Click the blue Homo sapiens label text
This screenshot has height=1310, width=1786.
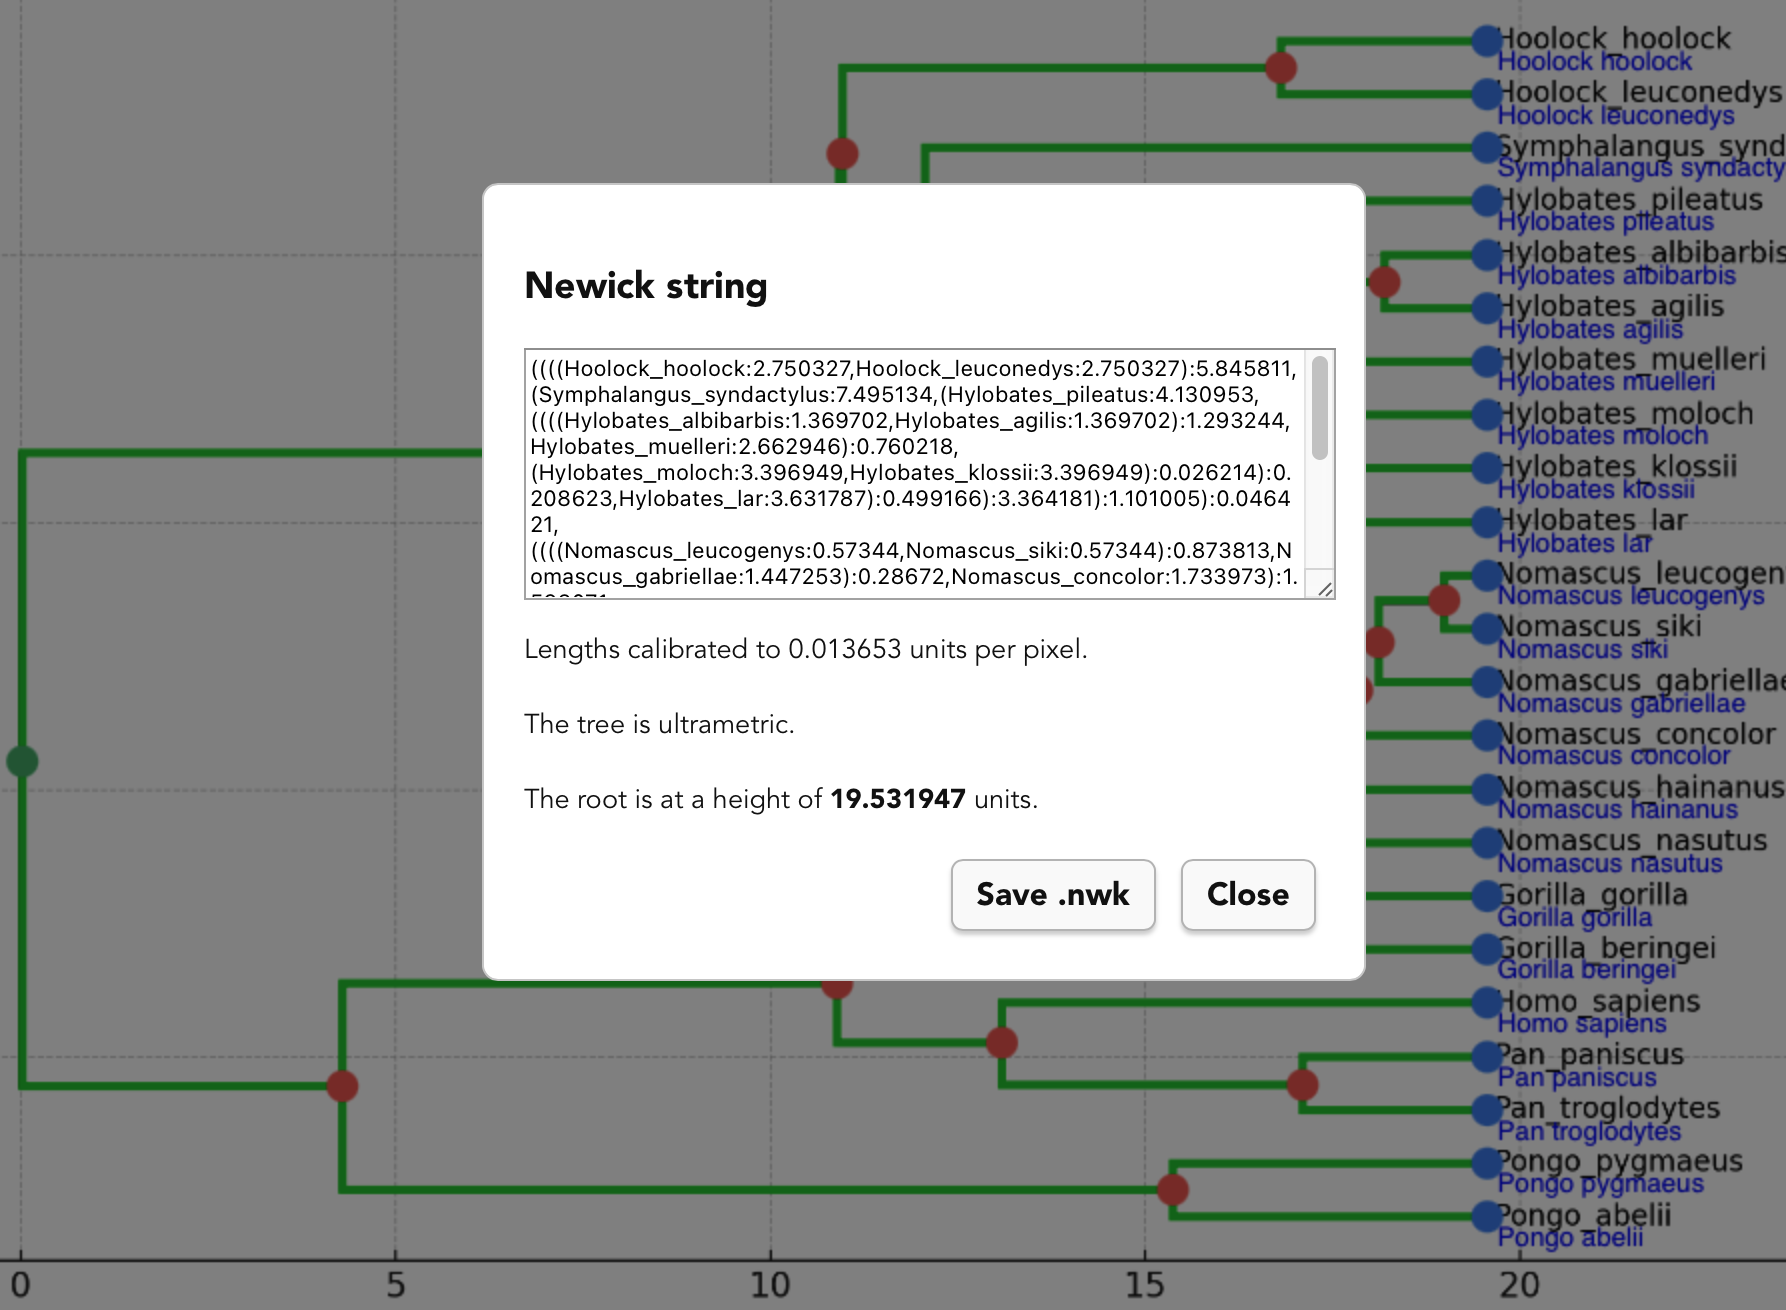tap(1581, 1024)
